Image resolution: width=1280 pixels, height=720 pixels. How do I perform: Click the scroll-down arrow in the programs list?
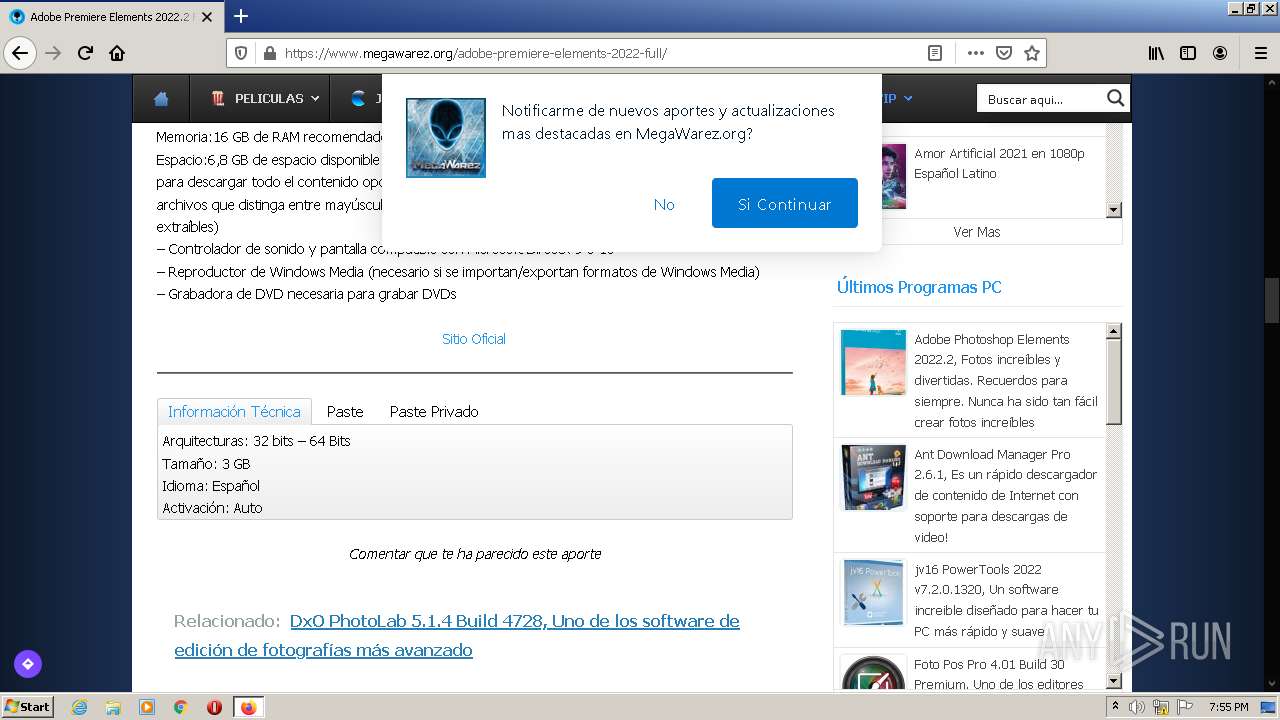(x=1114, y=681)
